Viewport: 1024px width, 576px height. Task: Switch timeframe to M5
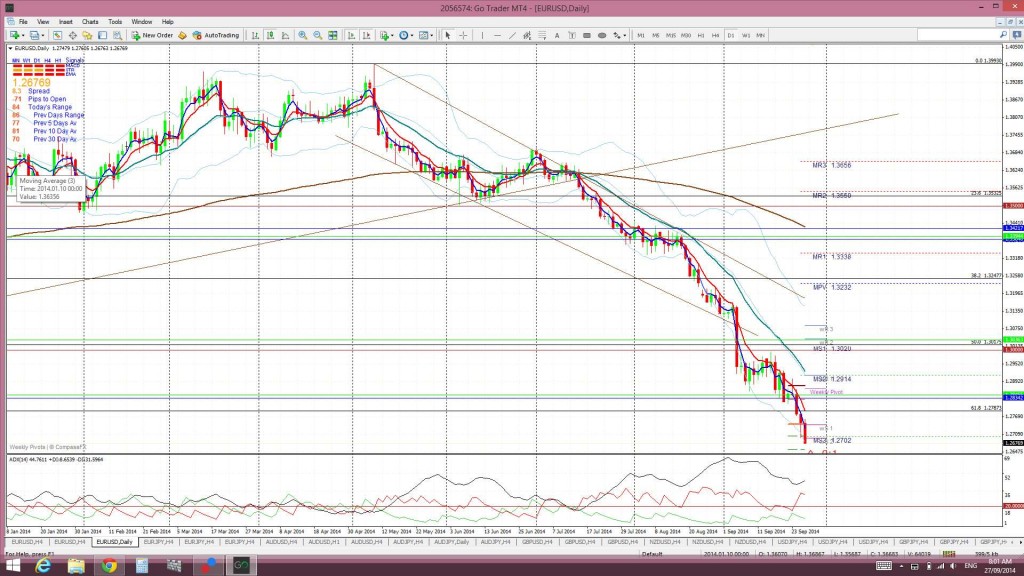click(656, 35)
